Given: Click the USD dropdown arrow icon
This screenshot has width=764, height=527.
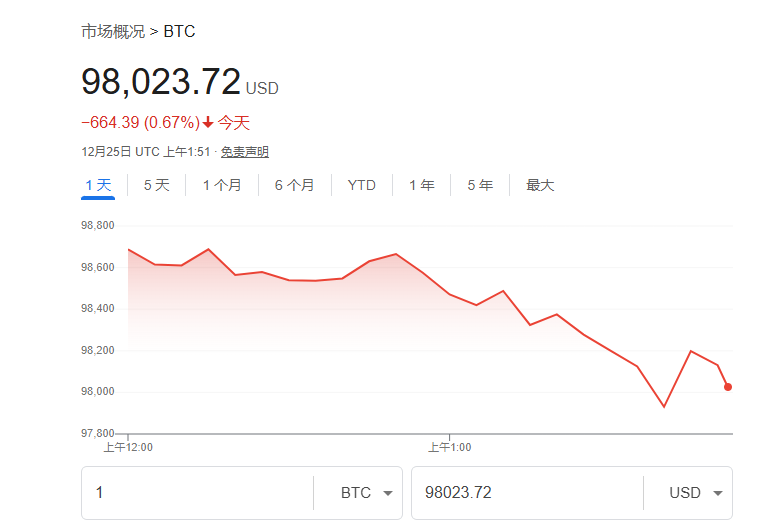Looking at the screenshot, I should 718,494.
